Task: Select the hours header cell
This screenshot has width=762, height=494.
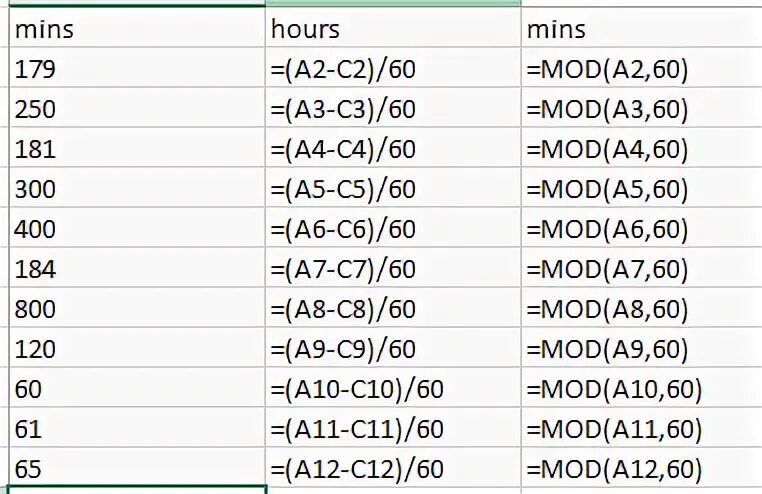Action: pos(393,27)
